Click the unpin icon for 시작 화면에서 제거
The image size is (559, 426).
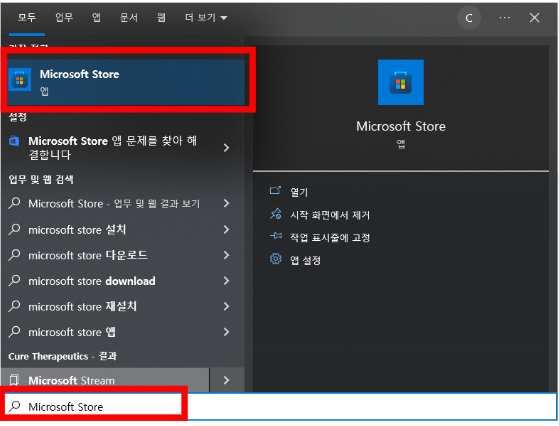pyautogui.click(x=275, y=214)
